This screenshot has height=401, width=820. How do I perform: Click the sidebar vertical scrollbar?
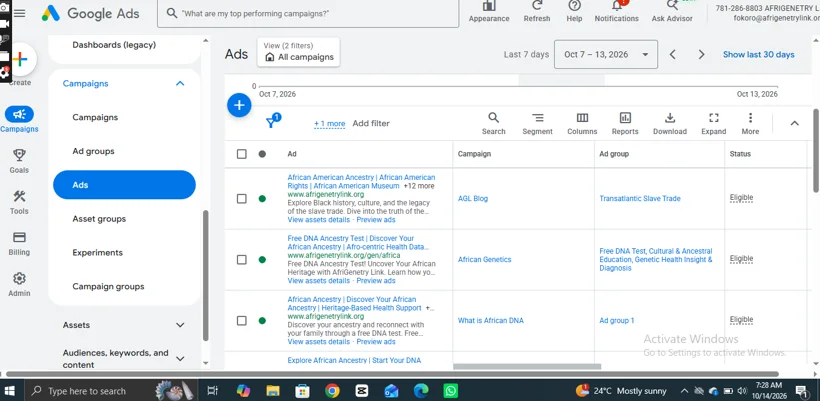(205, 276)
